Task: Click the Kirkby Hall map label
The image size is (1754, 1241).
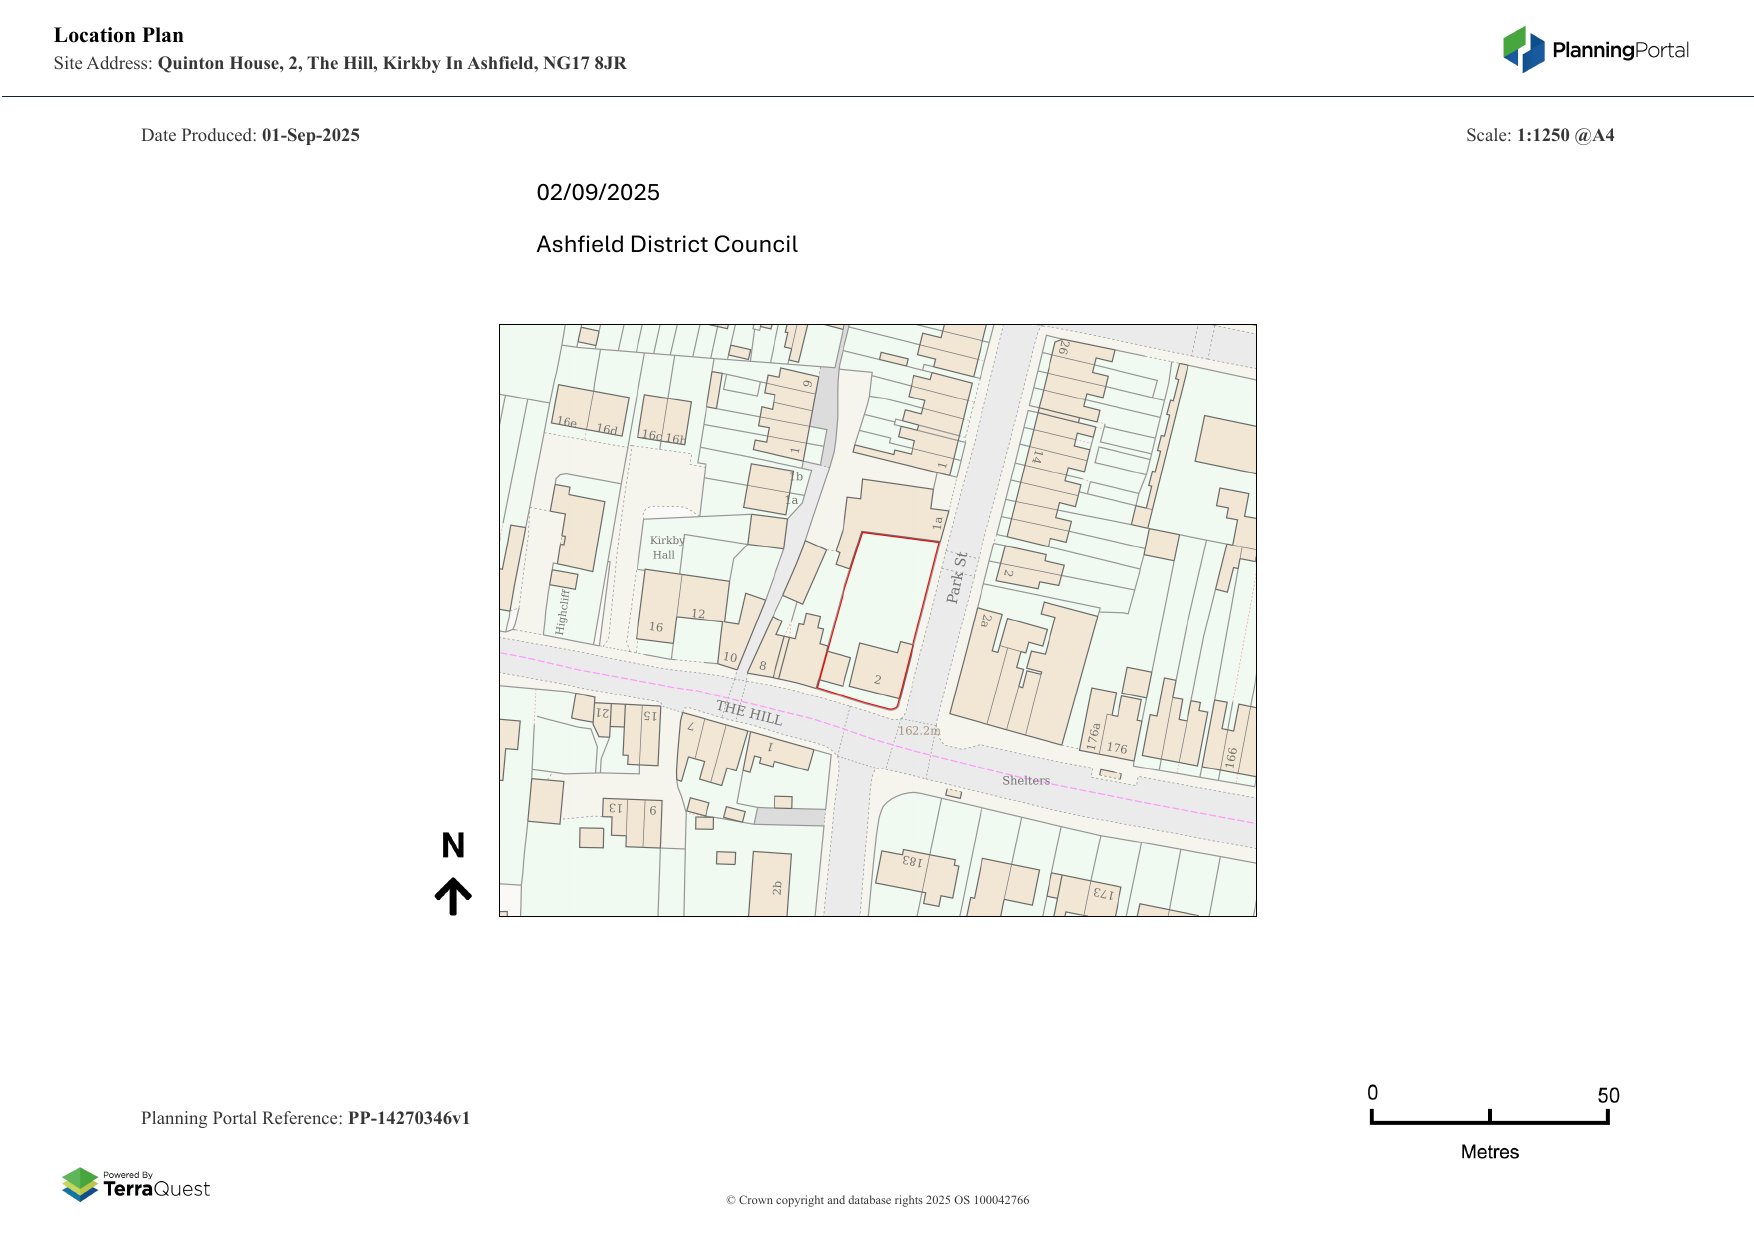Action: coord(666,547)
